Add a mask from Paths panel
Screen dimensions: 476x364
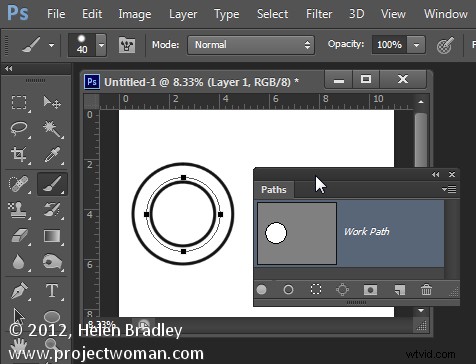pos(370,290)
